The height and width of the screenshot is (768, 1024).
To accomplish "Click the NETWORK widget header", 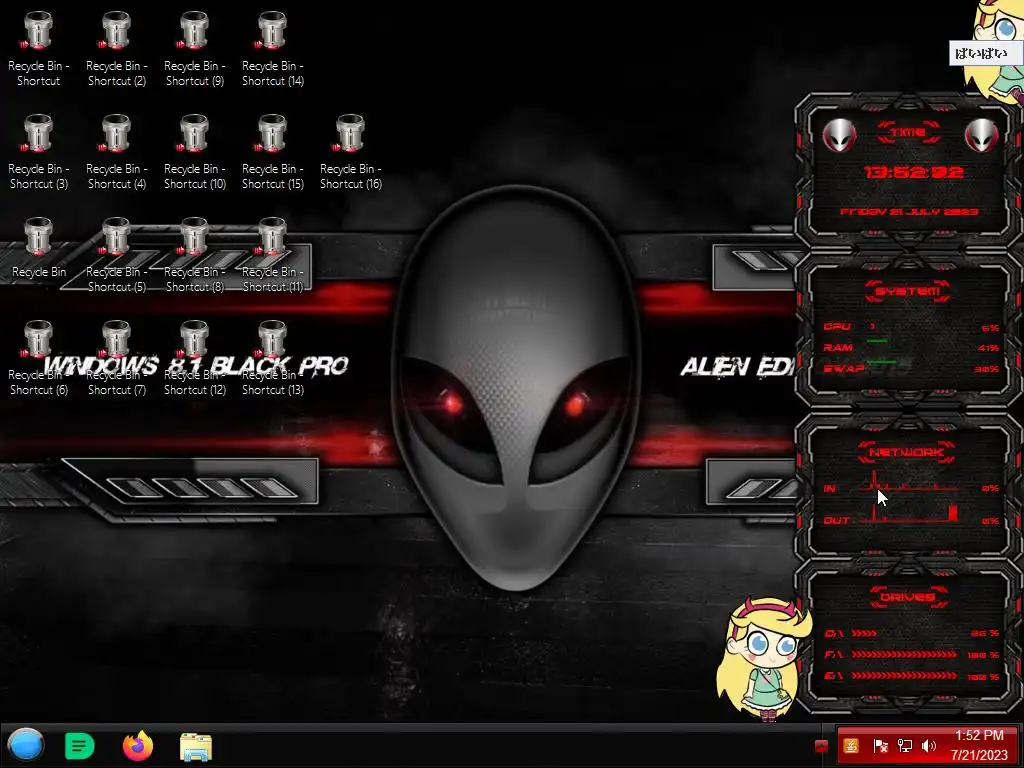I will click(x=906, y=452).
